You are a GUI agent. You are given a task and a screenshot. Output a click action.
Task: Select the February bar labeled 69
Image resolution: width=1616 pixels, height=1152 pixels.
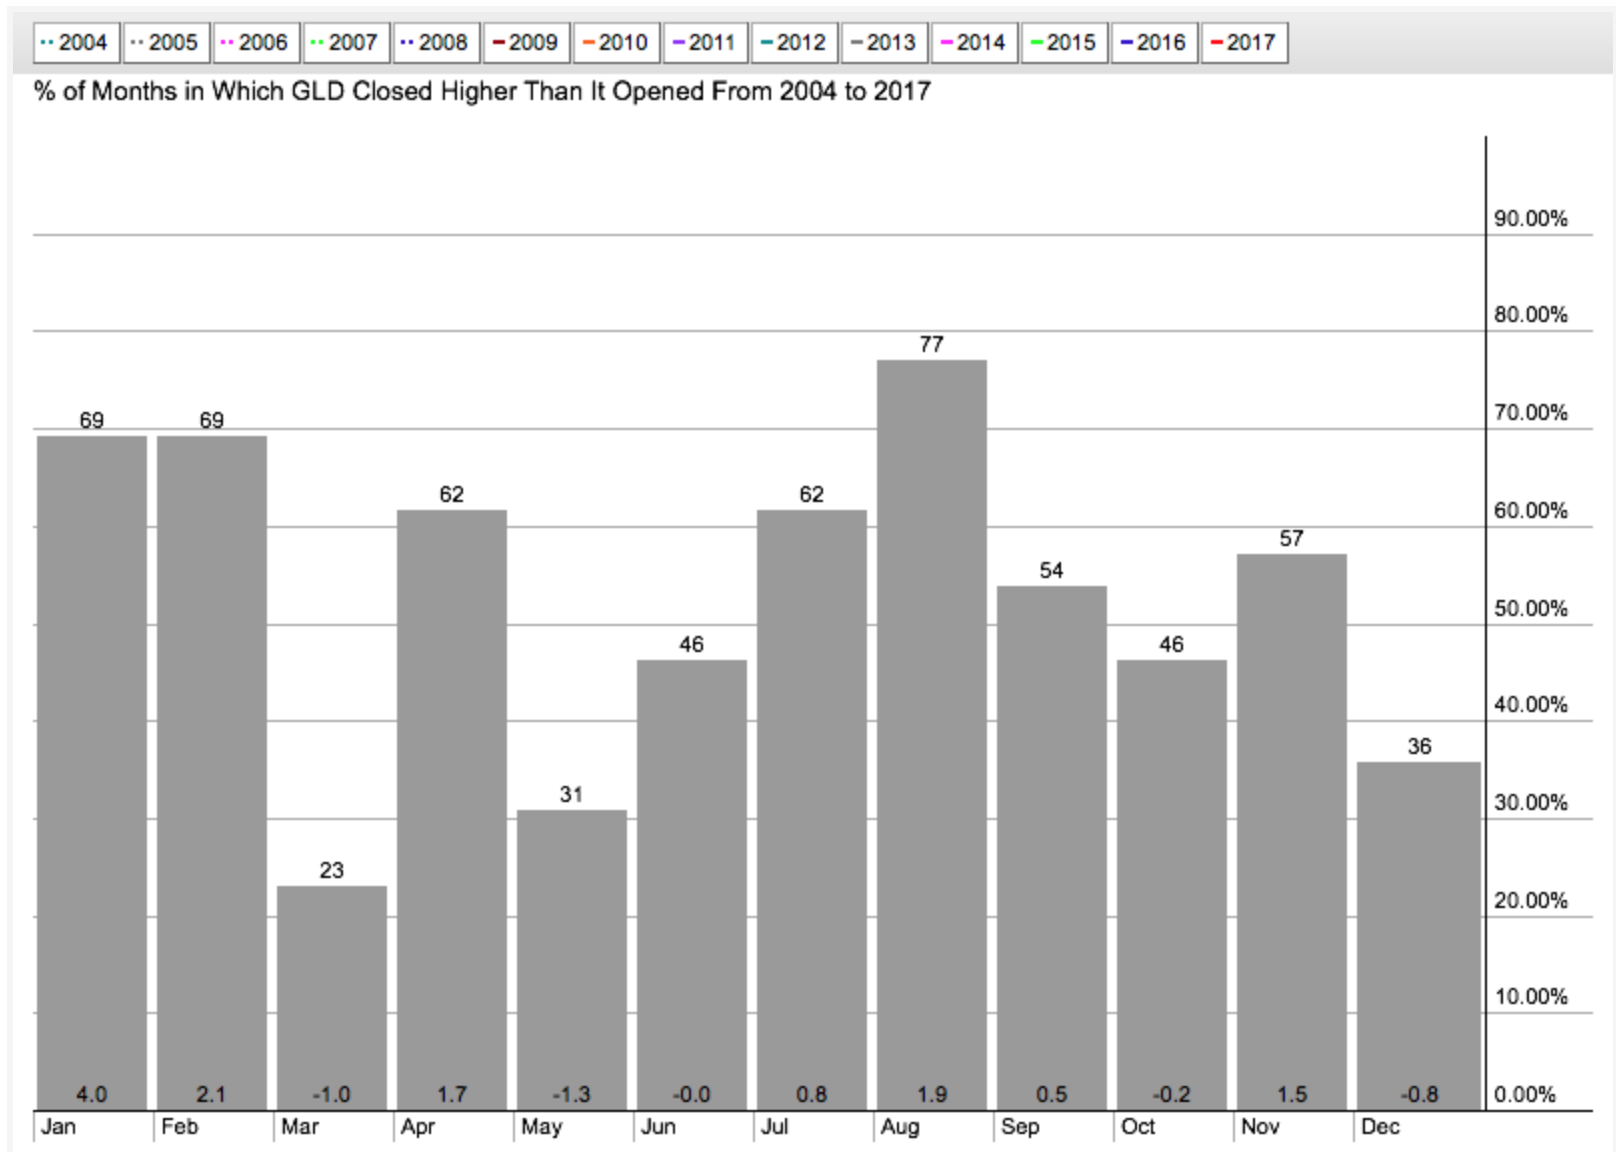click(x=212, y=772)
